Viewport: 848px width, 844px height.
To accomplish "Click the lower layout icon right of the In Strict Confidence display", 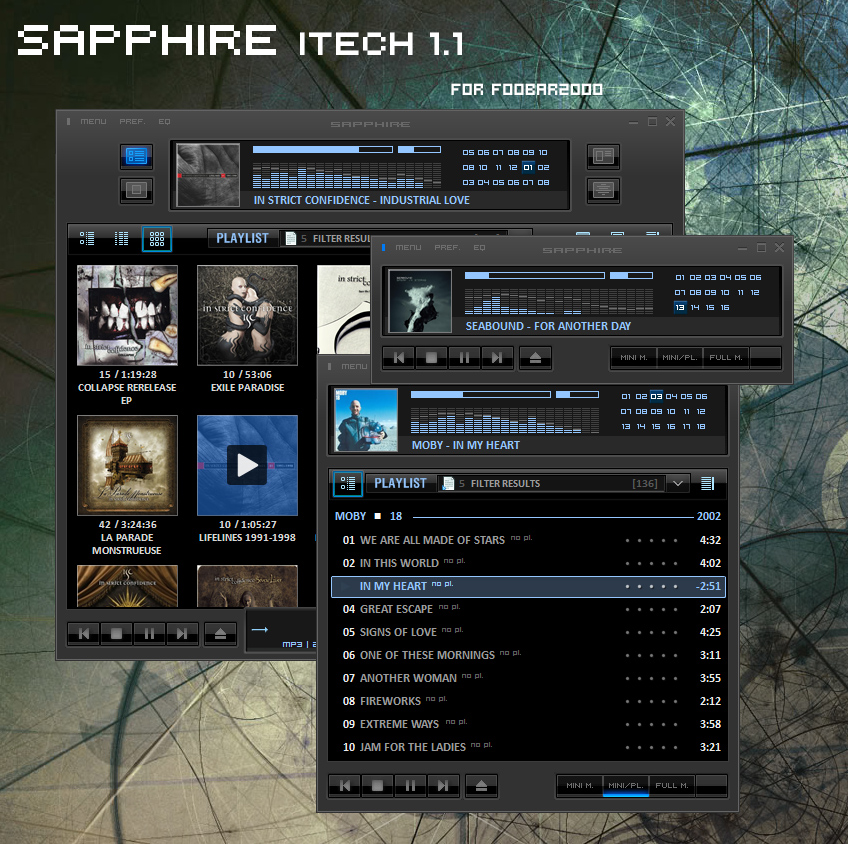I will 603,190.
